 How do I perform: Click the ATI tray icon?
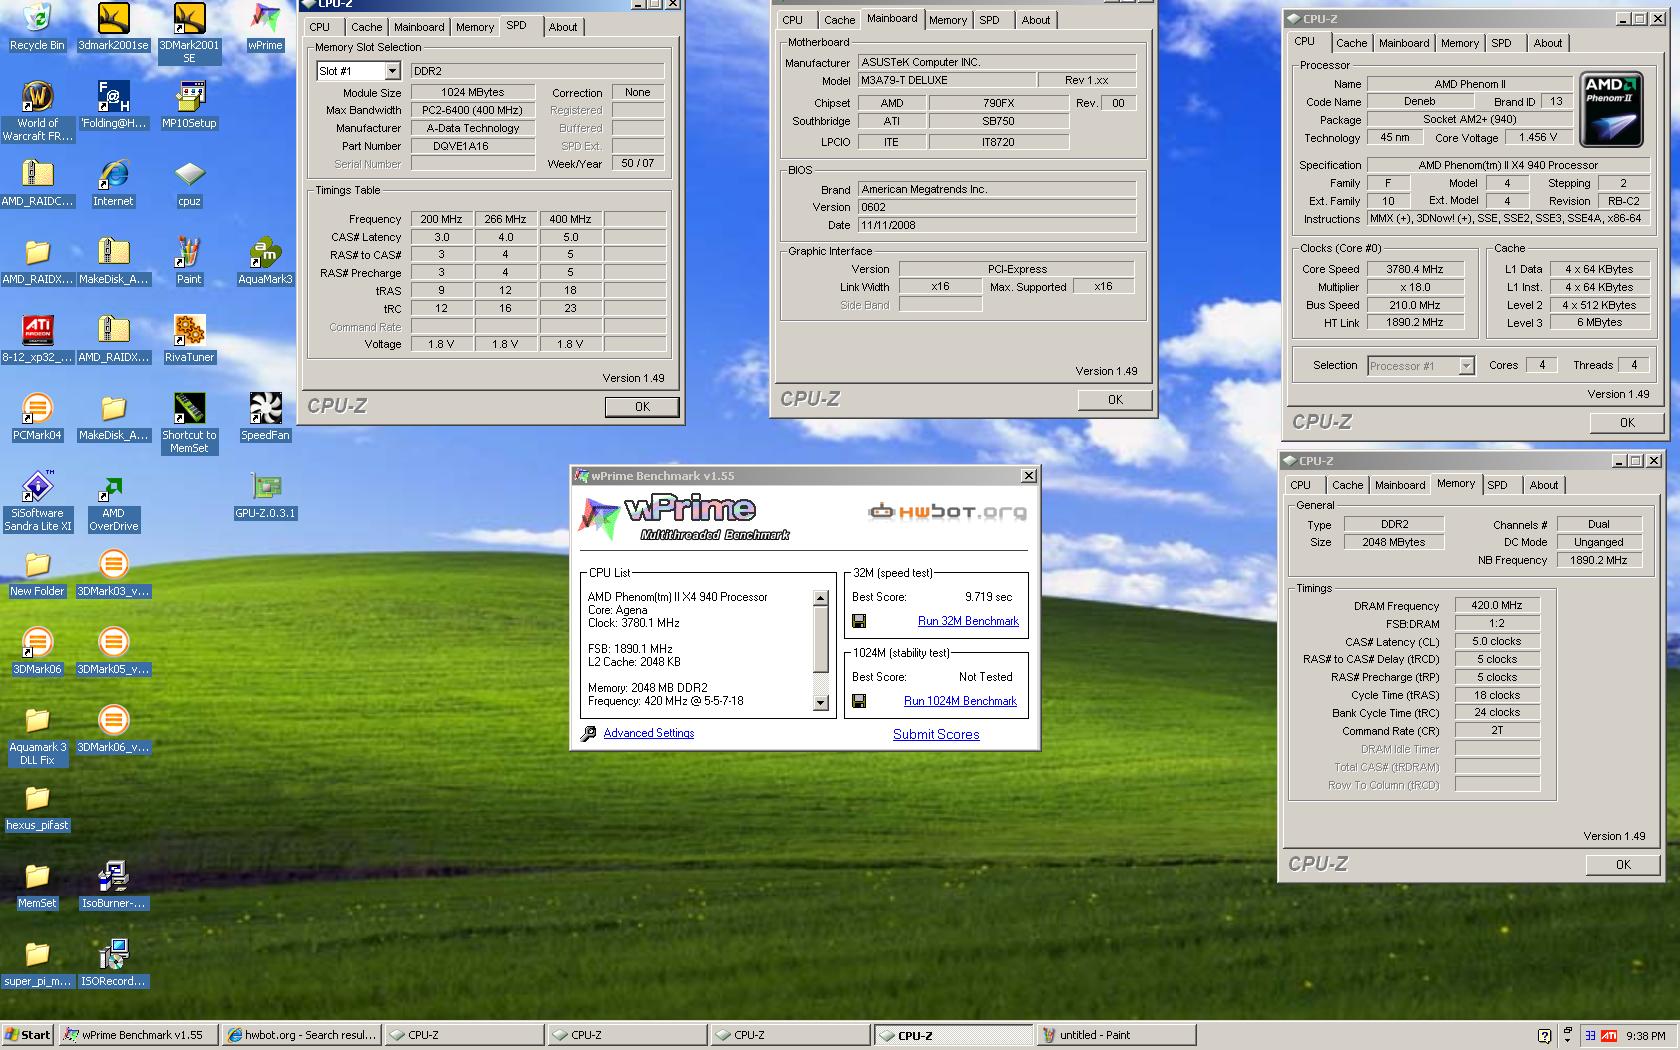tap(1609, 1036)
